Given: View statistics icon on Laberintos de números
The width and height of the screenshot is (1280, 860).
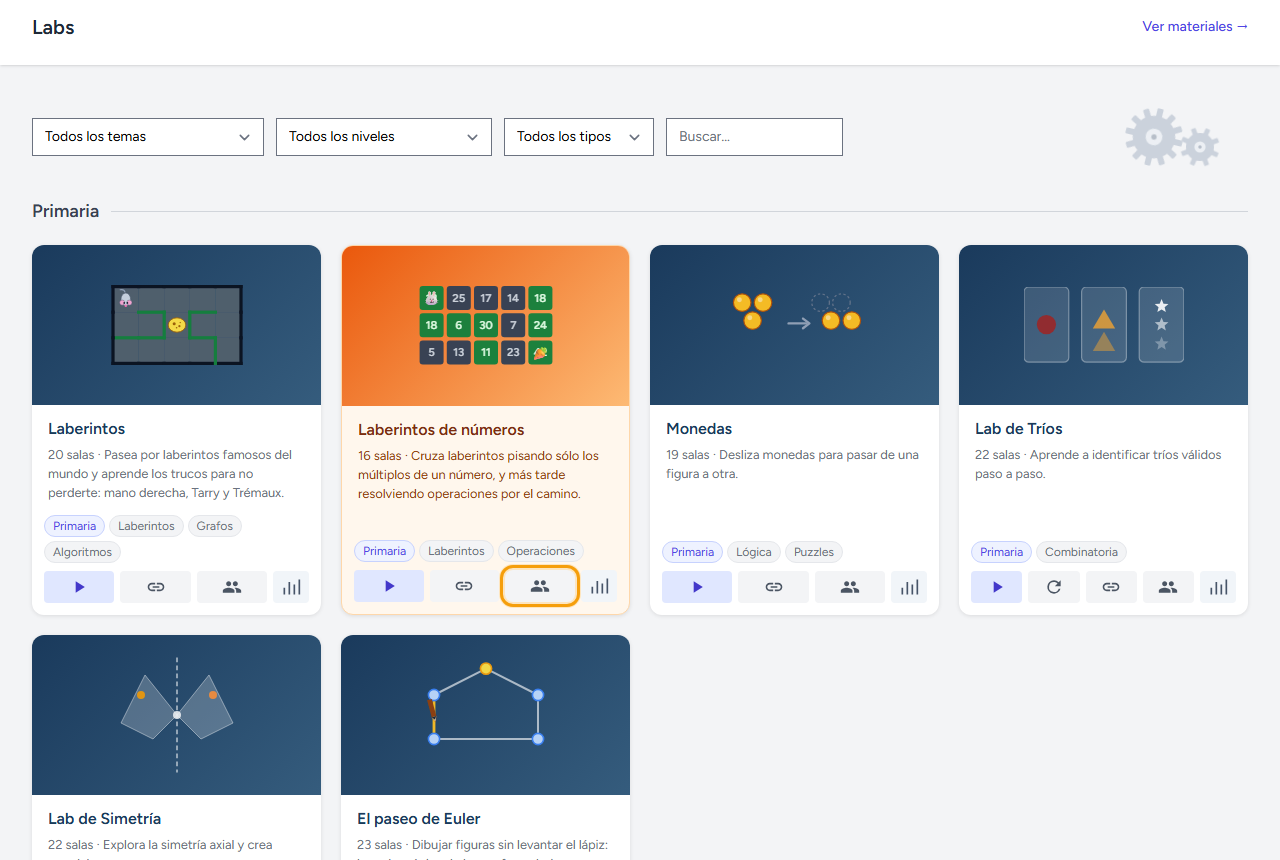Looking at the screenshot, I should pyautogui.click(x=599, y=586).
